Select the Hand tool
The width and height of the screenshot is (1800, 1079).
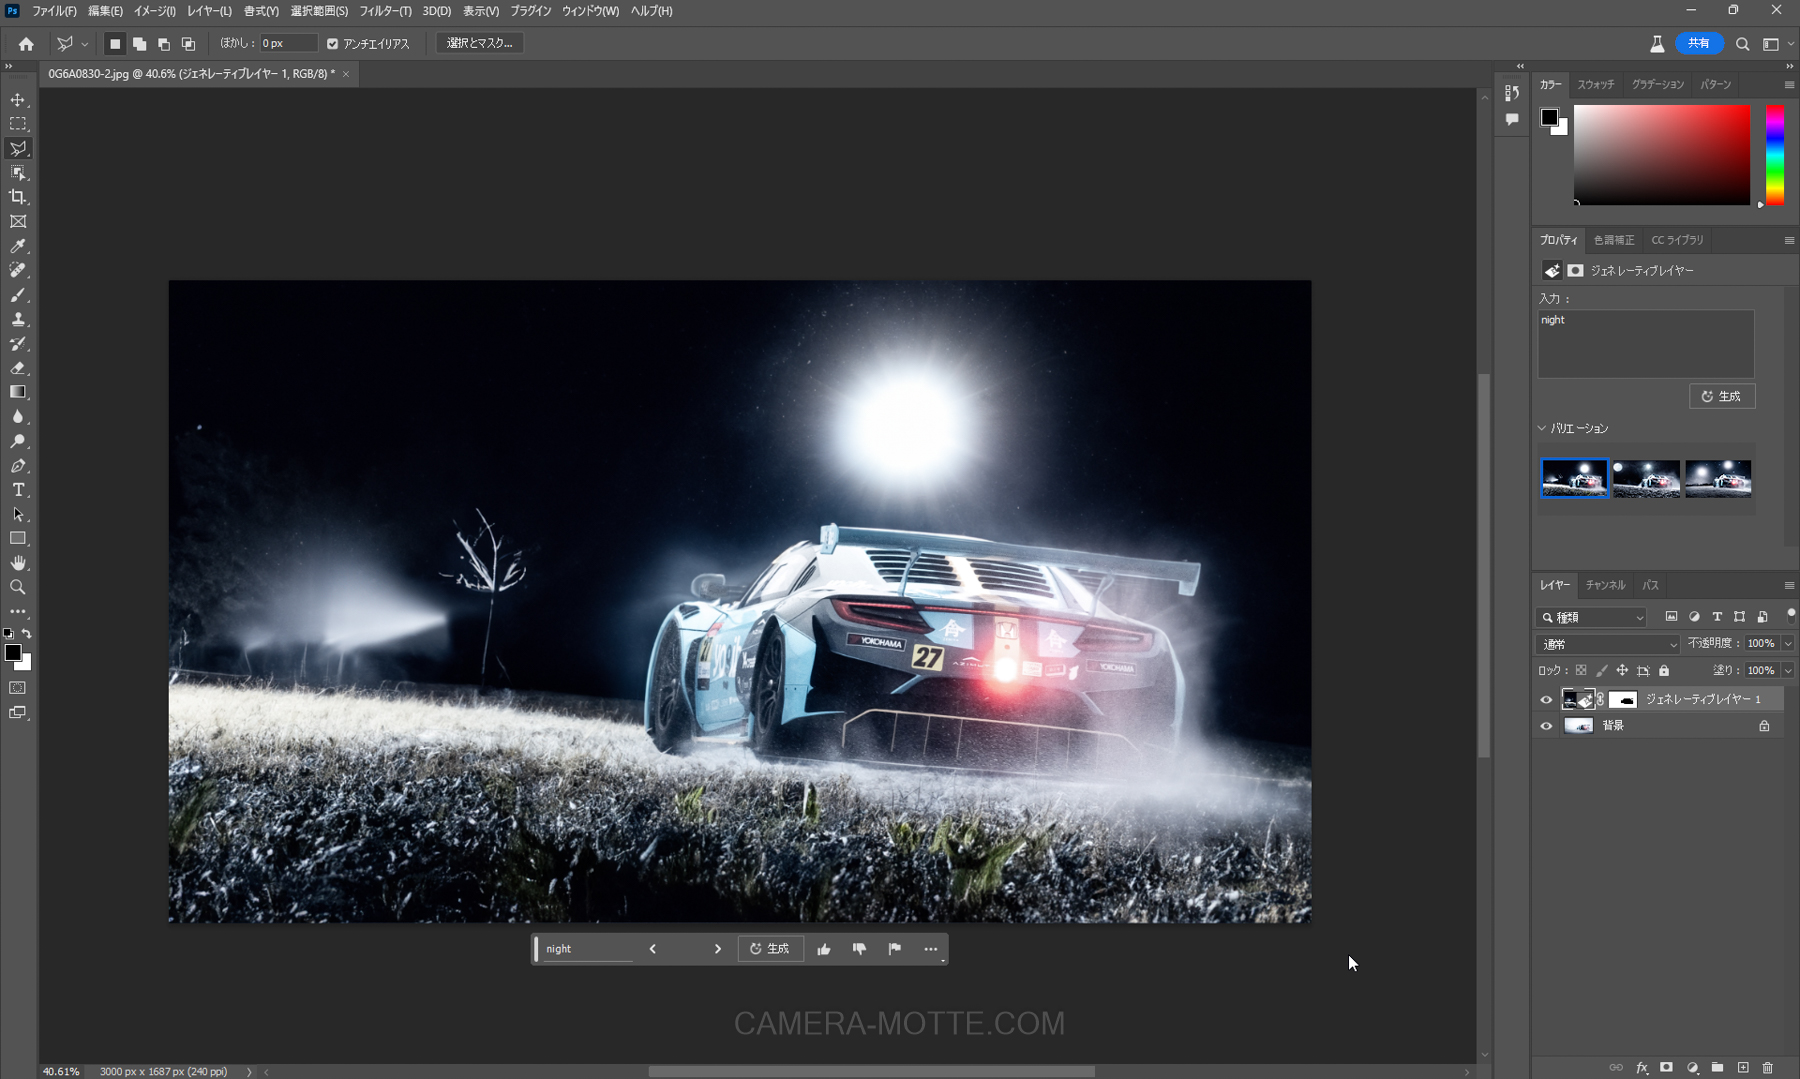click(18, 563)
